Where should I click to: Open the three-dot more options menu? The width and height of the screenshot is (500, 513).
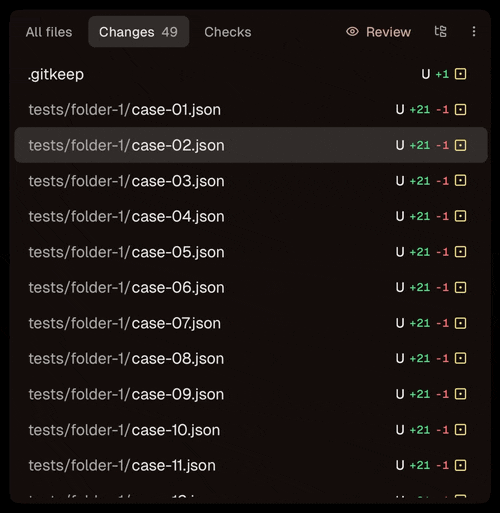tap(474, 31)
